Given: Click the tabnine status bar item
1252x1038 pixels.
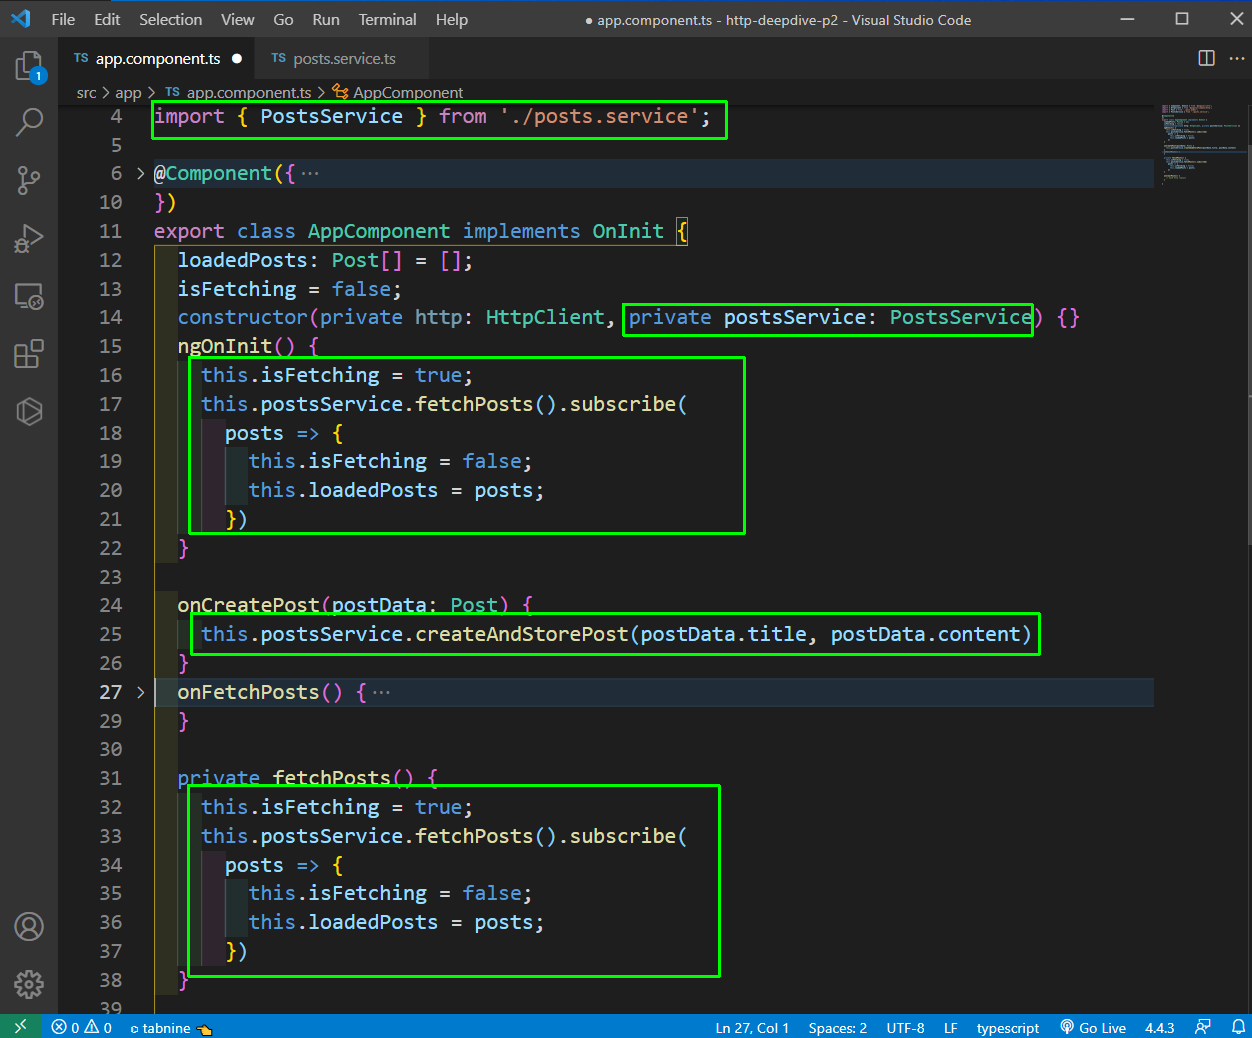Looking at the screenshot, I should tap(171, 1027).
